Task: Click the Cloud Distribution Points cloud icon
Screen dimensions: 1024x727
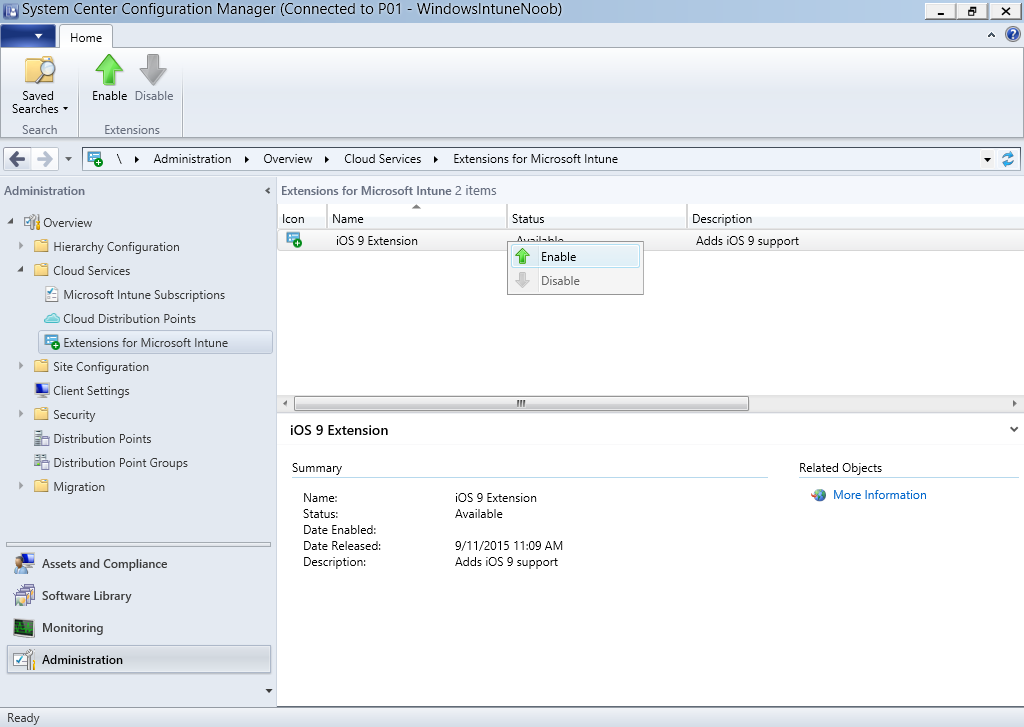Action: (x=52, y=319)
